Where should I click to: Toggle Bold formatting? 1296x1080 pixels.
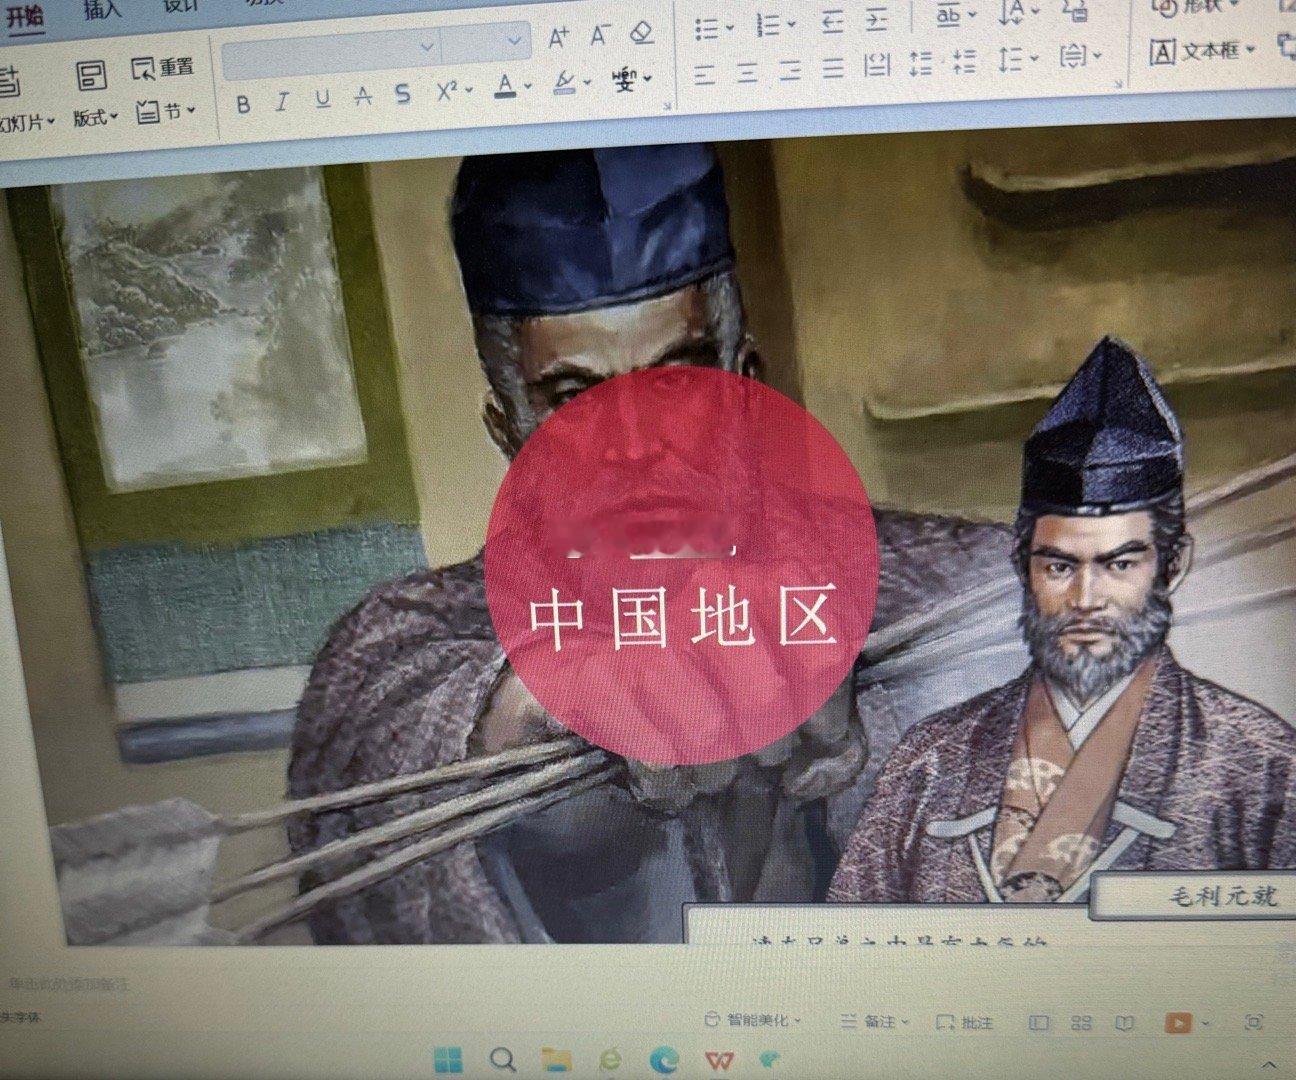[x=243, y=103]
